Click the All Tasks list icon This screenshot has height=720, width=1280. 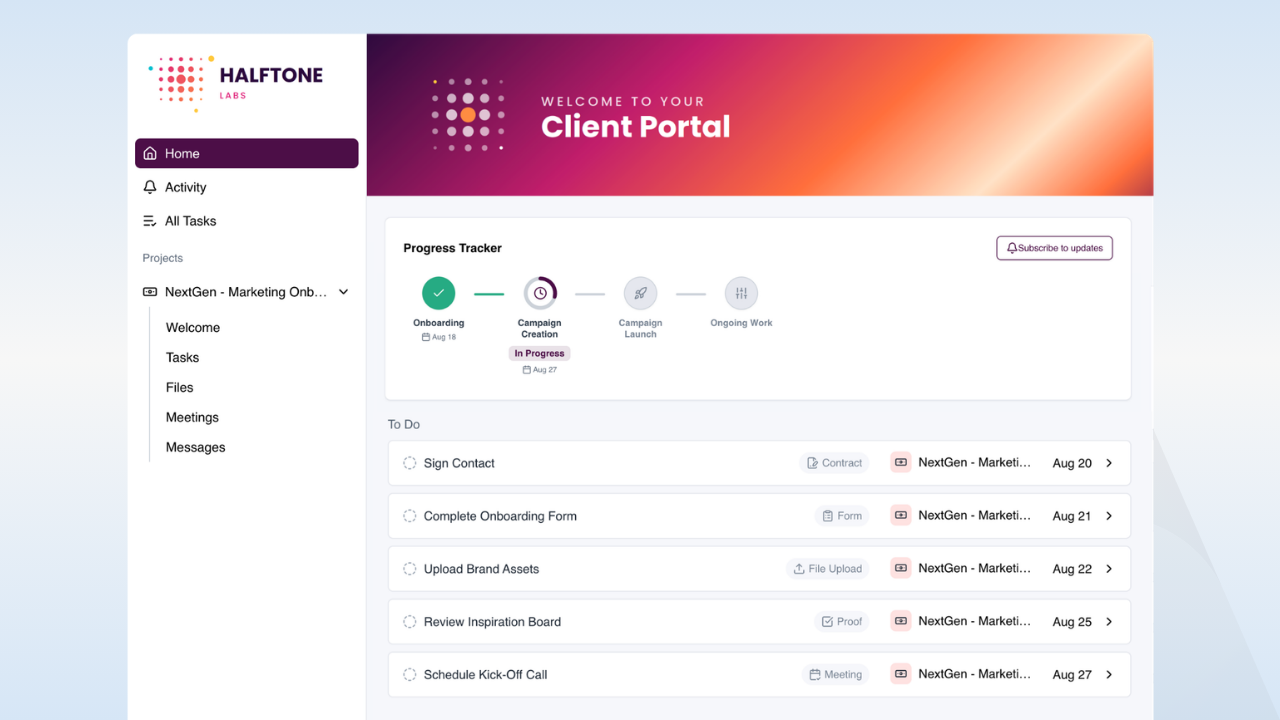click(150, 221)
